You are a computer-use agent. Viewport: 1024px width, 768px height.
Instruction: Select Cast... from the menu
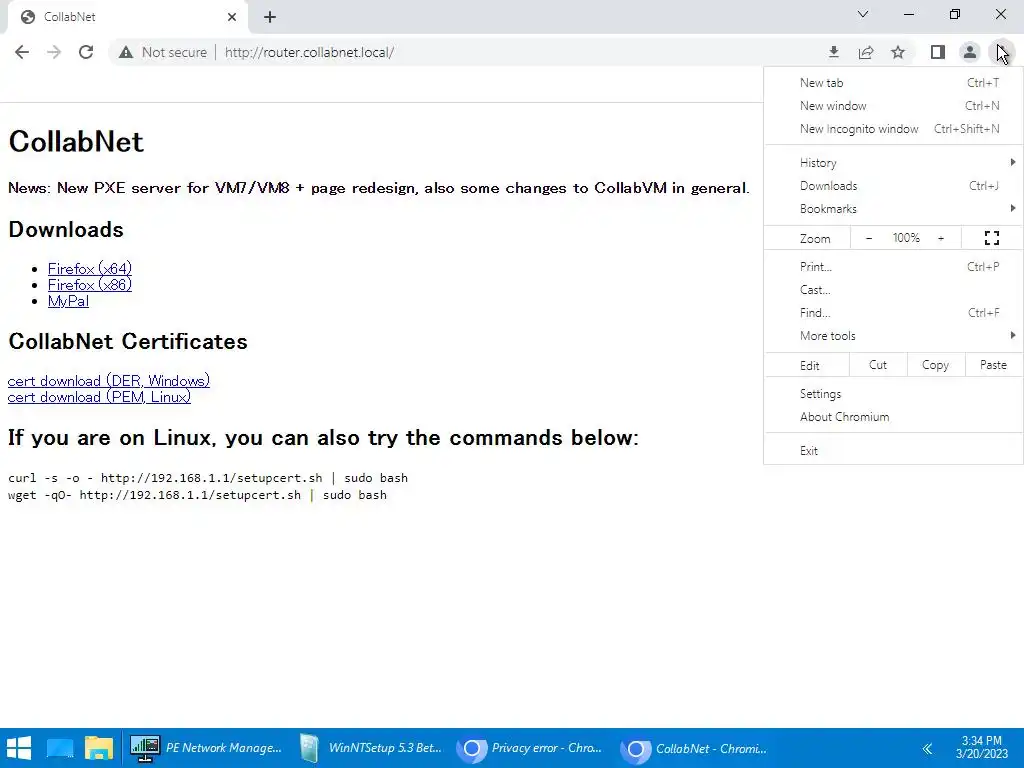[x=893, y=289]
